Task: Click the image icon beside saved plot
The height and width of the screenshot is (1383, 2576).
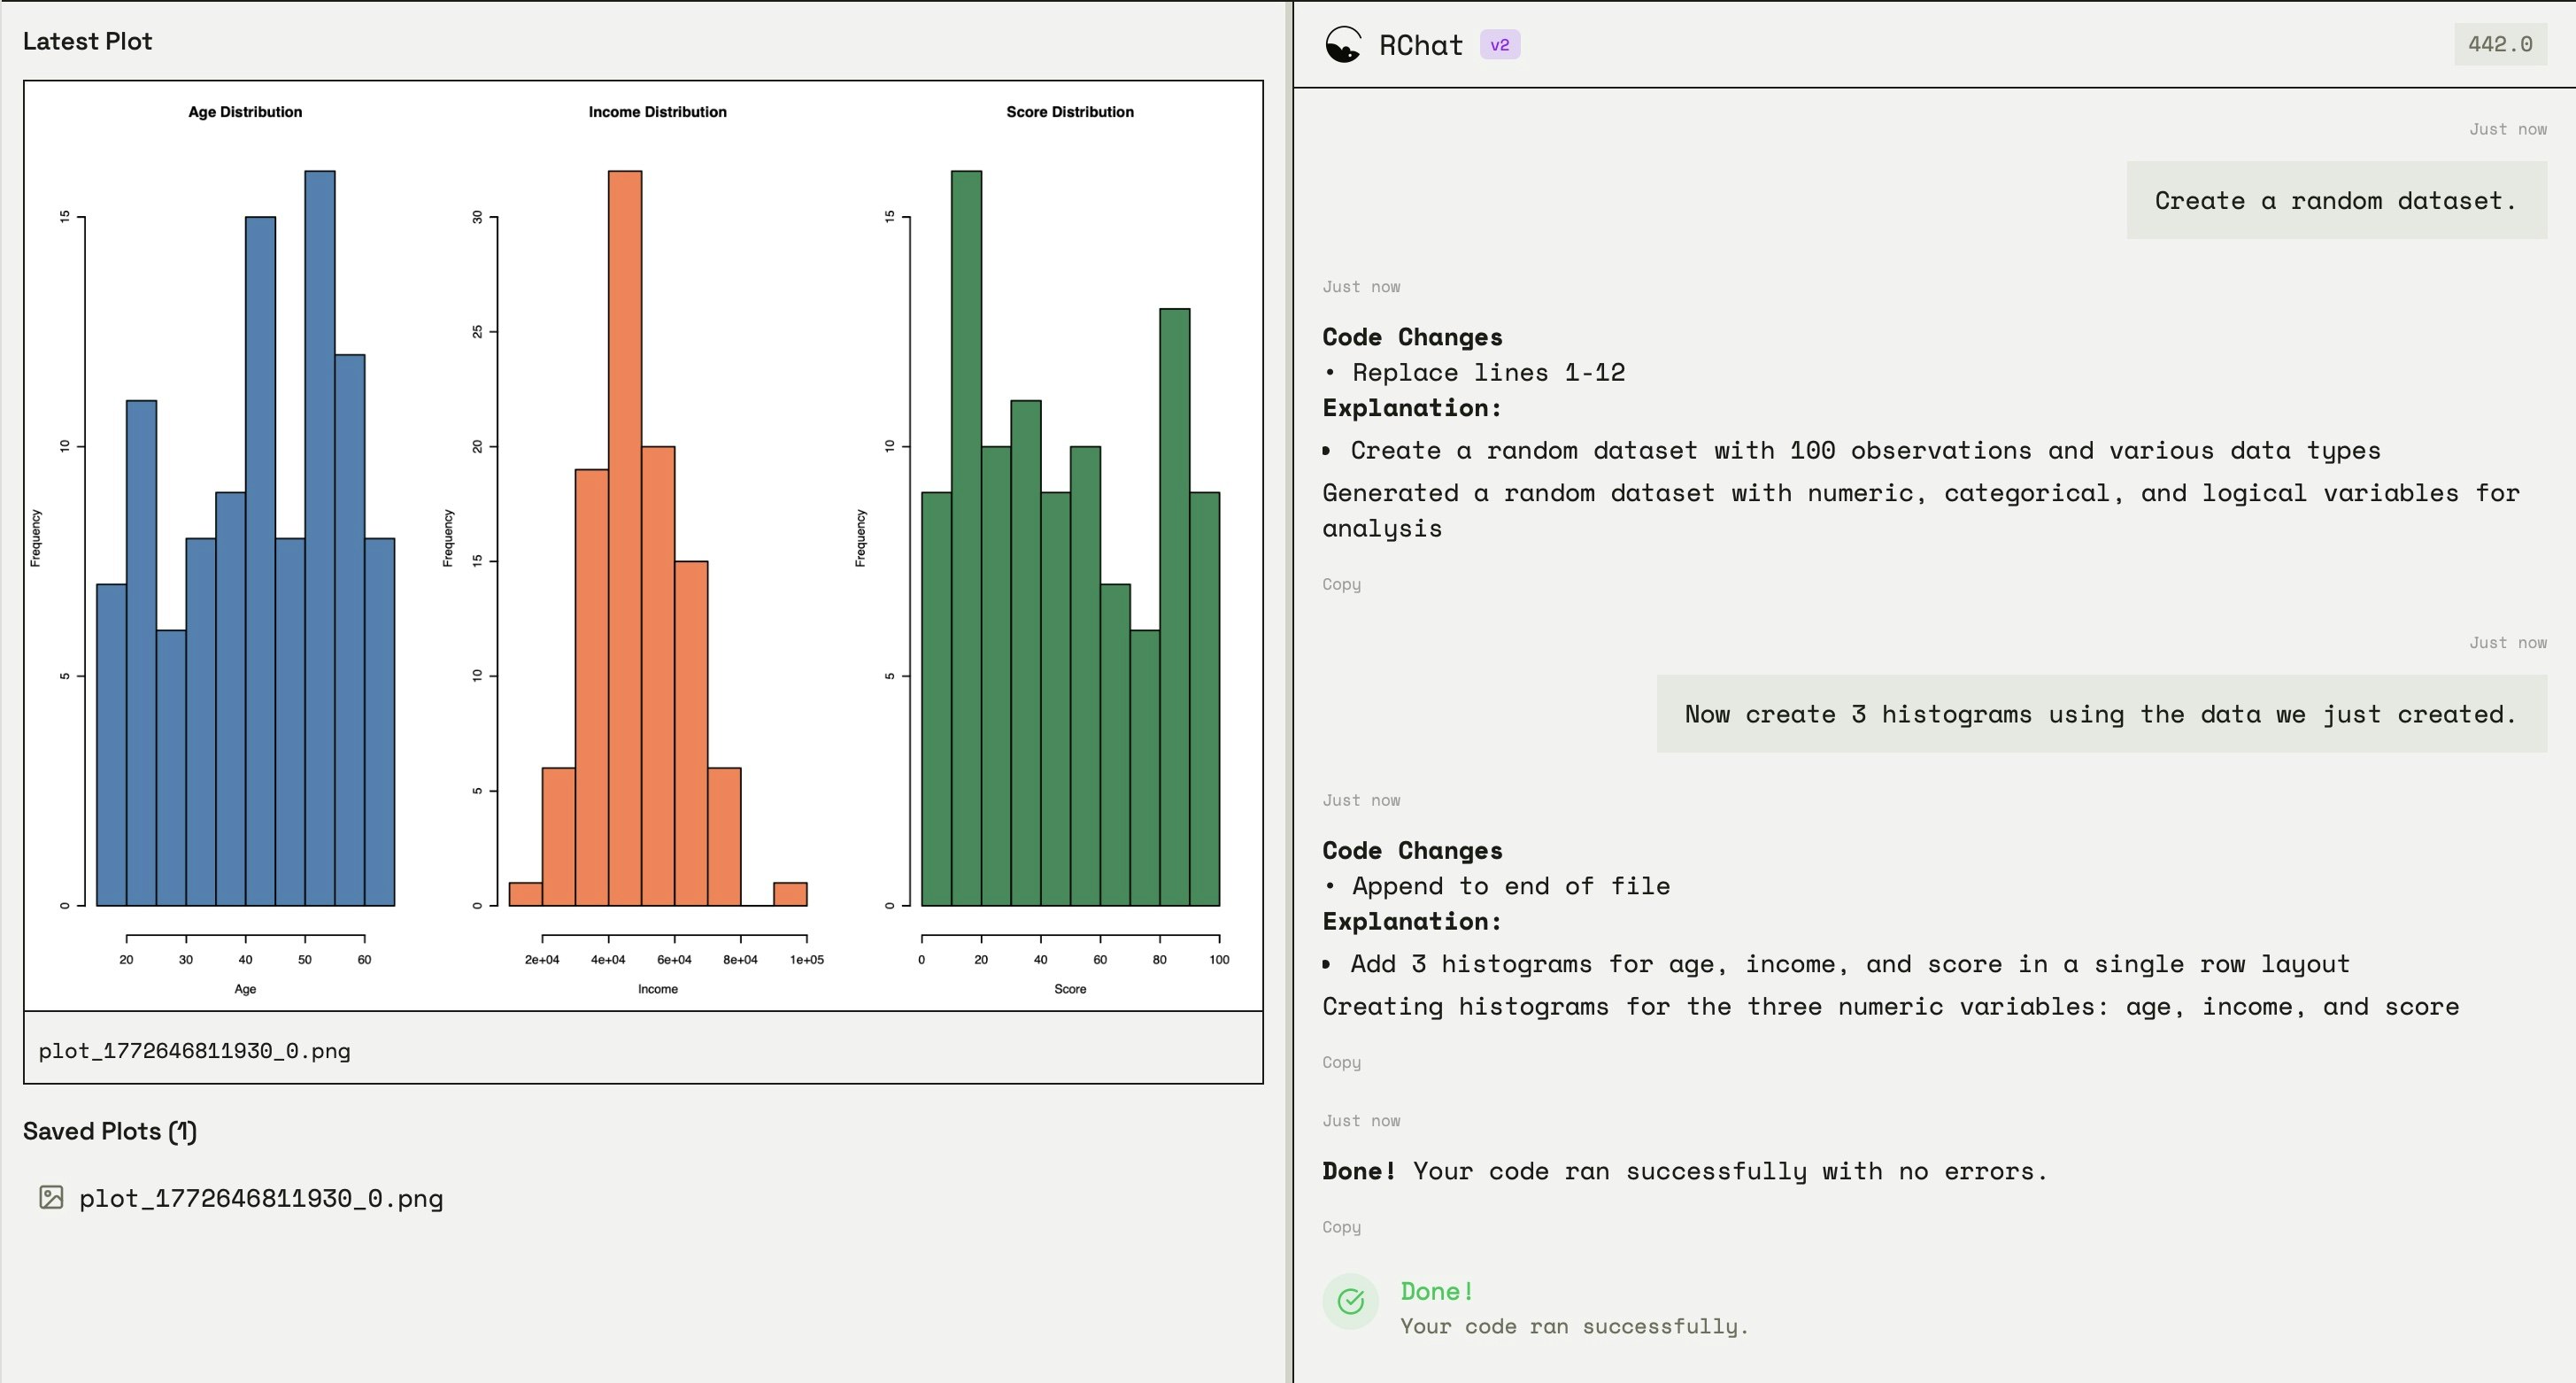Action: (51, 1197)
